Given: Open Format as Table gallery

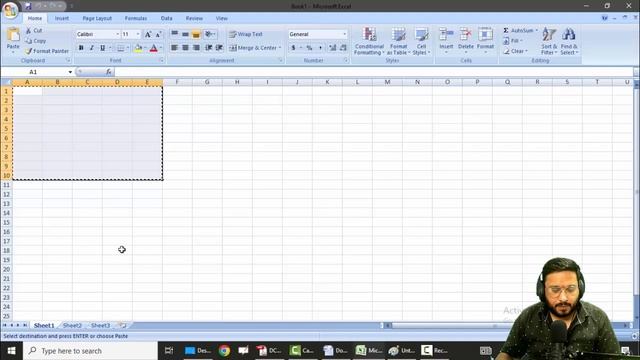Looking at the screenshot, I should (398, 41).
